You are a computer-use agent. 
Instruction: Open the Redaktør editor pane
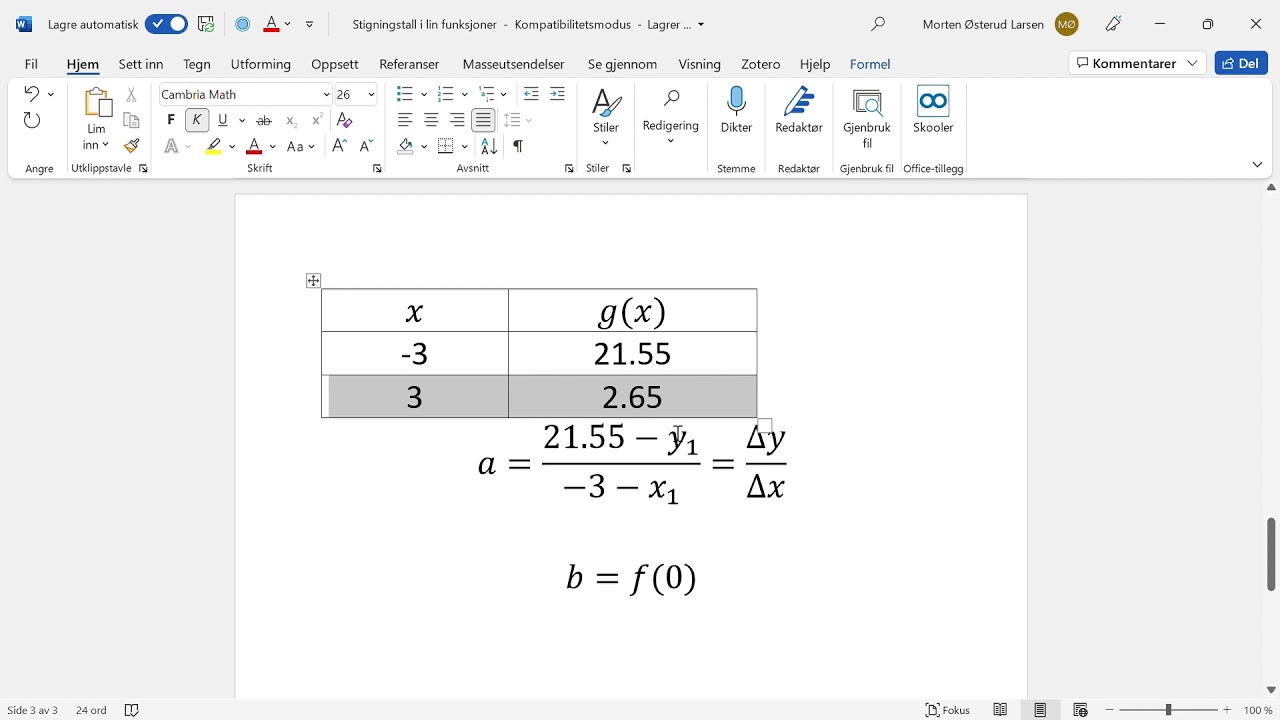(799, 110)
